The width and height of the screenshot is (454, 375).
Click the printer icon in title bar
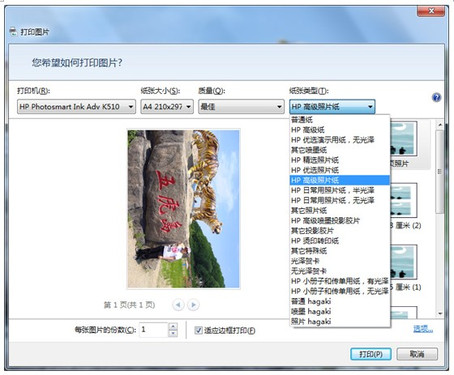pyautogui.click(x=13, y=32)
